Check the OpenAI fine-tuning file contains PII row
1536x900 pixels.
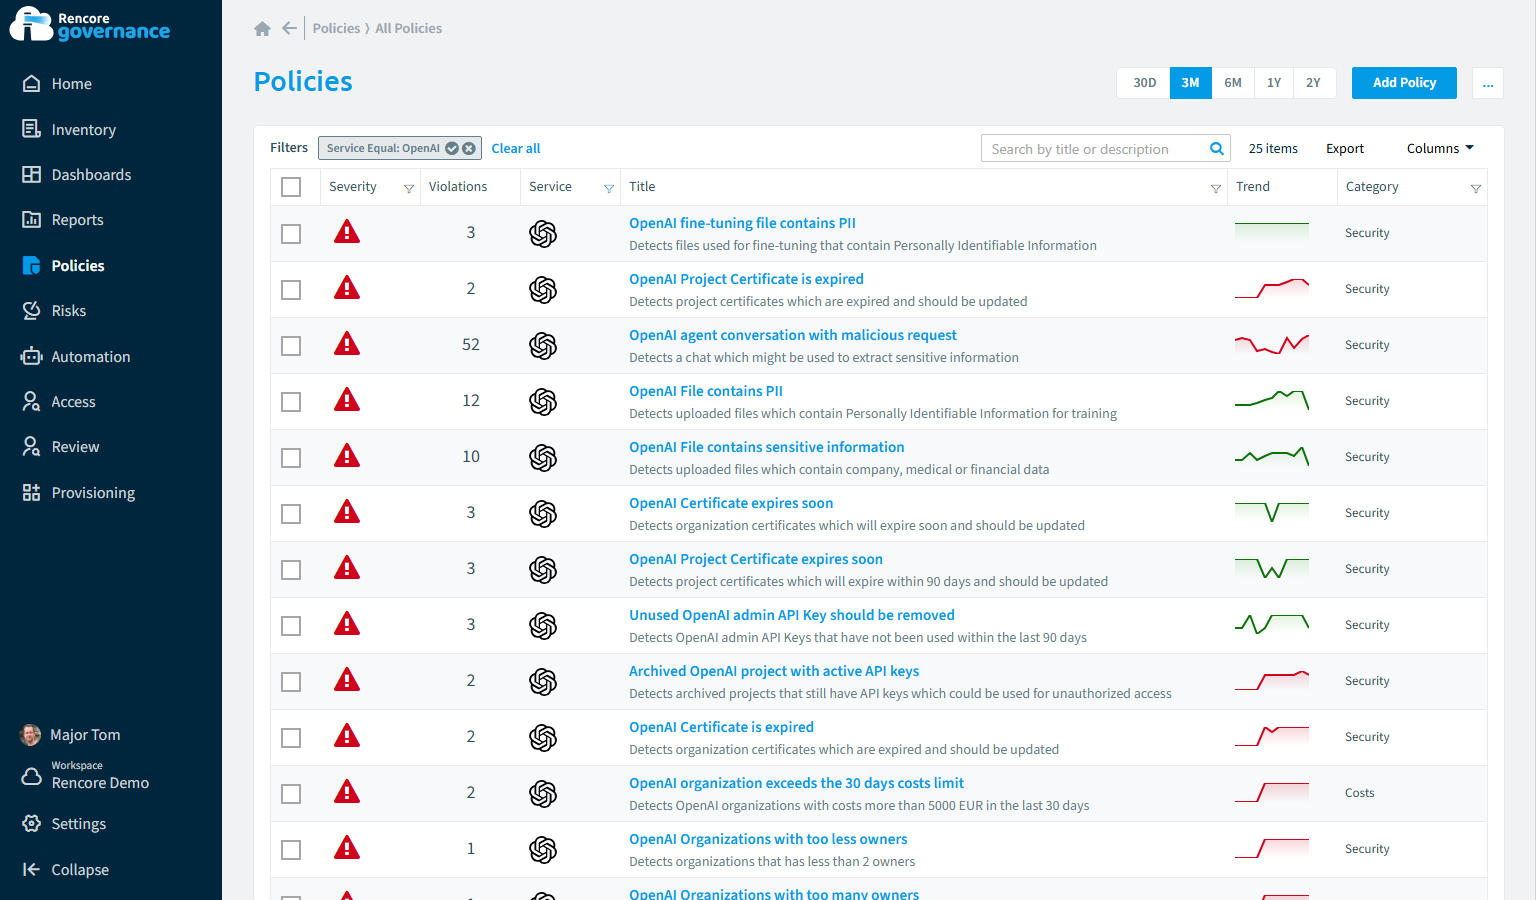pyautogui.click(x=291, y=234)
